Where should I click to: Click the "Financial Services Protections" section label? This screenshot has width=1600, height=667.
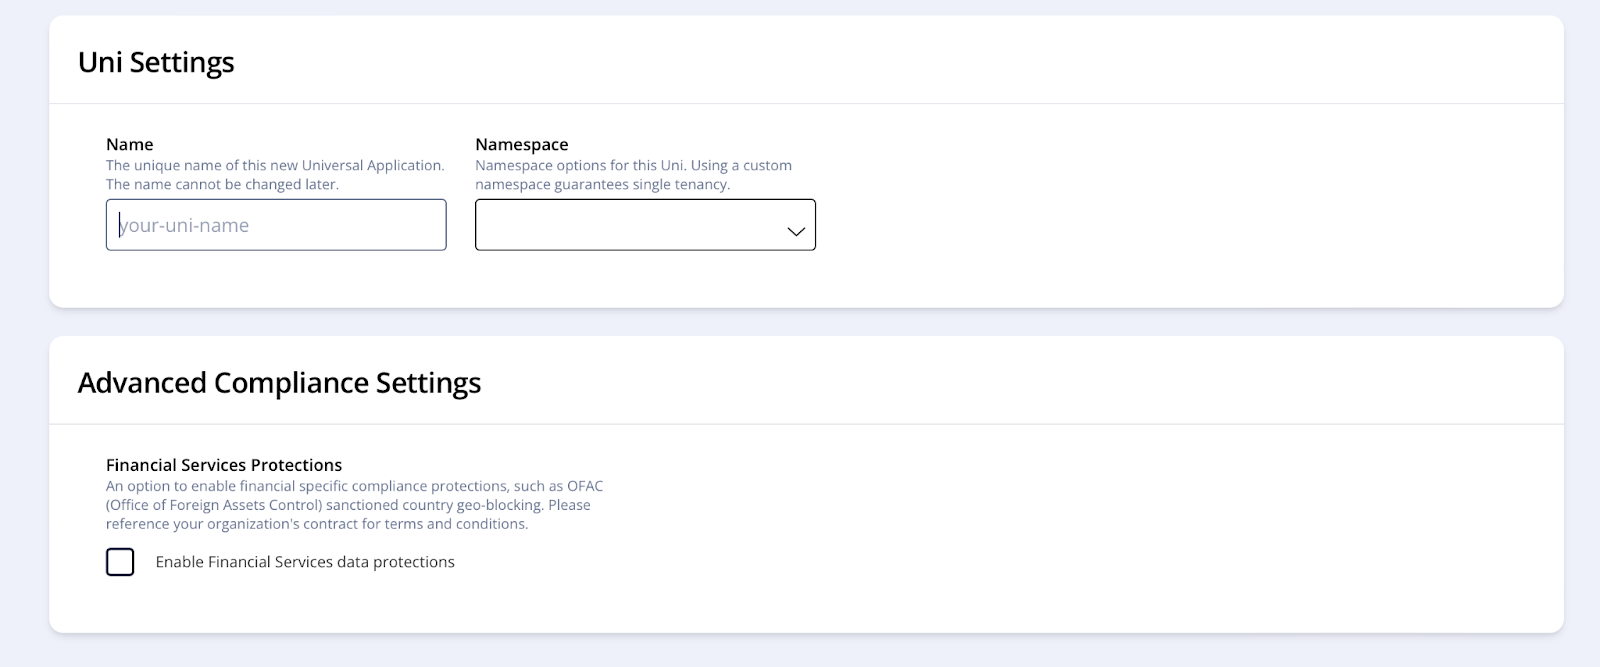[224, 465]
